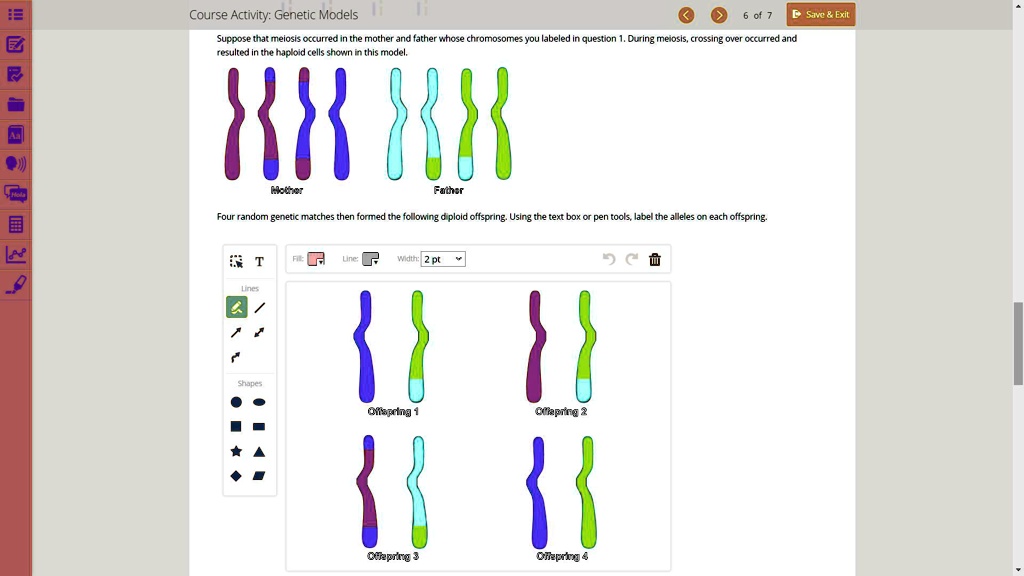
Task: Click the undo arrow in the drawing toolbar
Action: click(608, 258)
